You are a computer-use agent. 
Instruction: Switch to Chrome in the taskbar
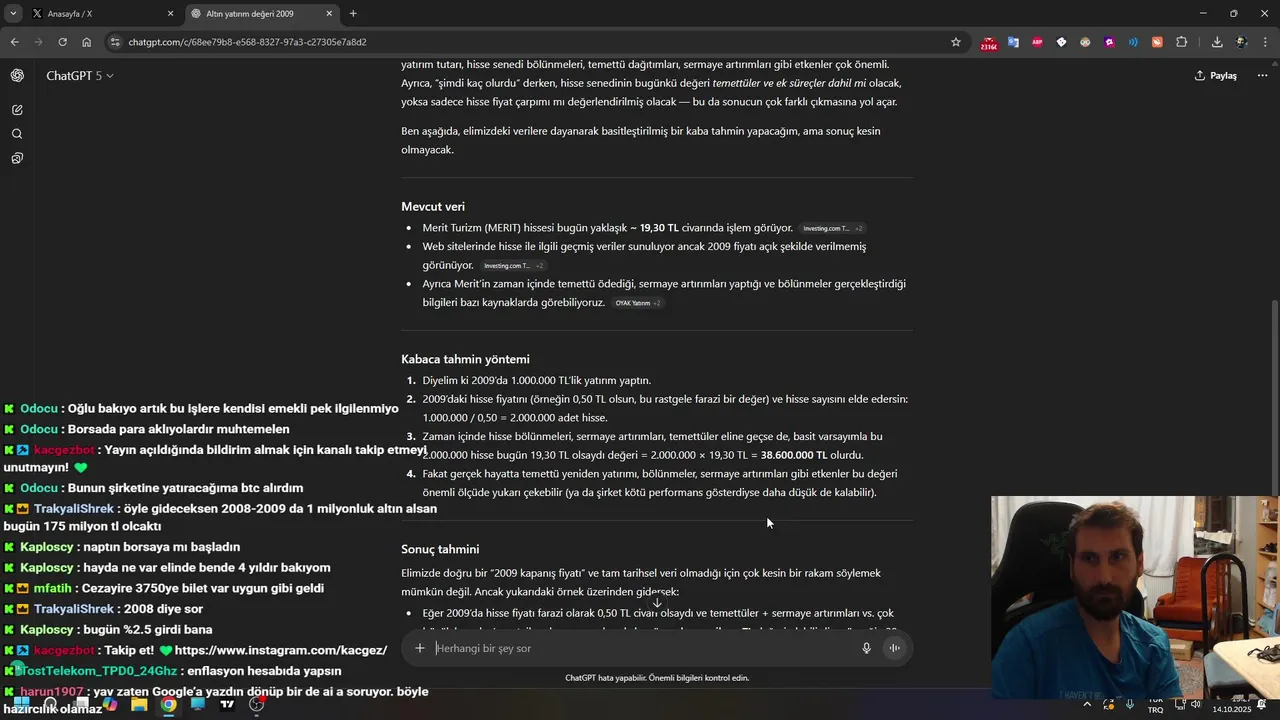point(169,704)
